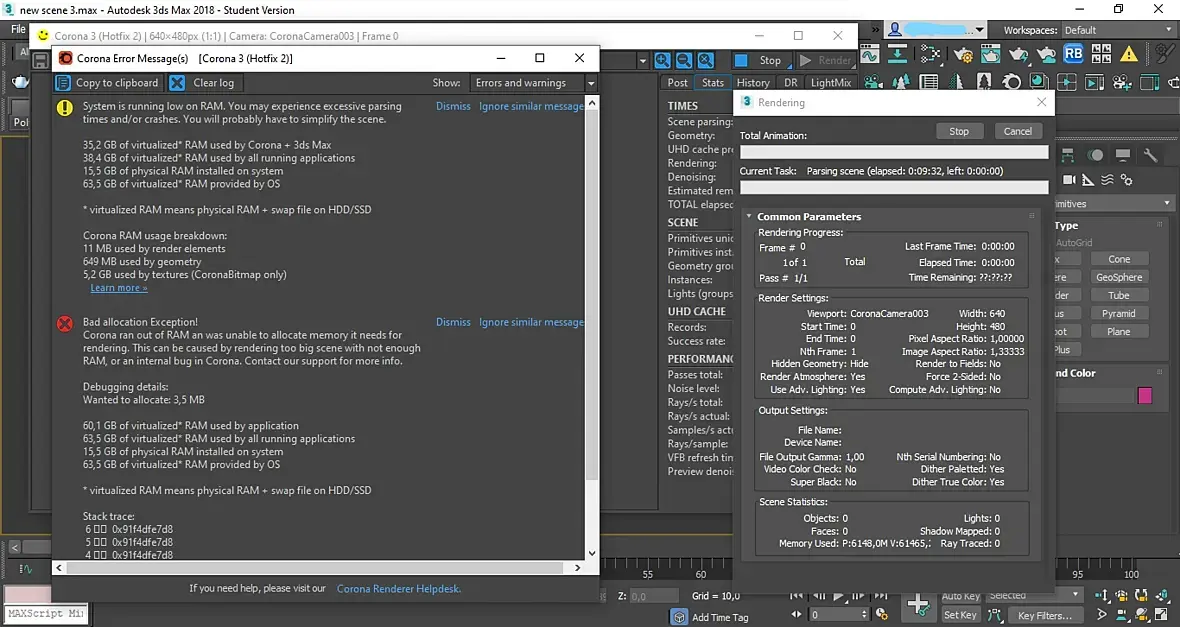1180x627 pixels.
Task: Click the blue RB toolbar icon
Action: click(x=1073, y=54)
